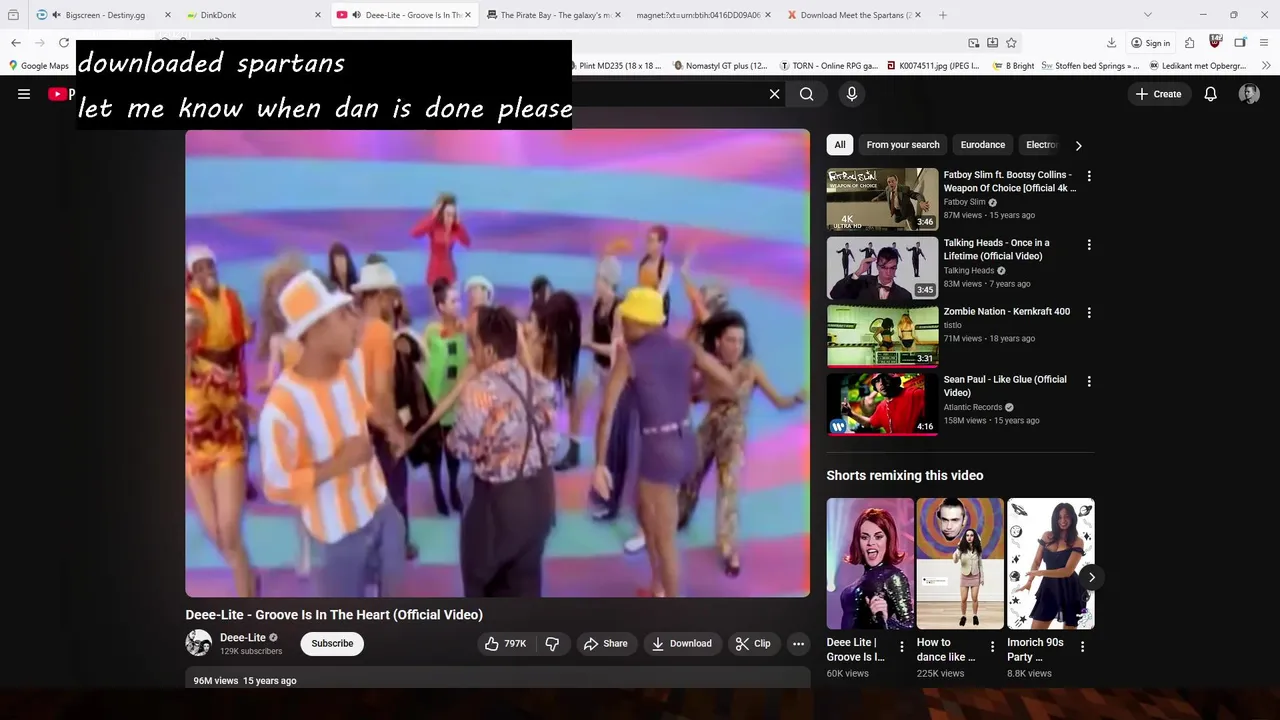Click the YouTube search magnifier button

coord(807,94)
